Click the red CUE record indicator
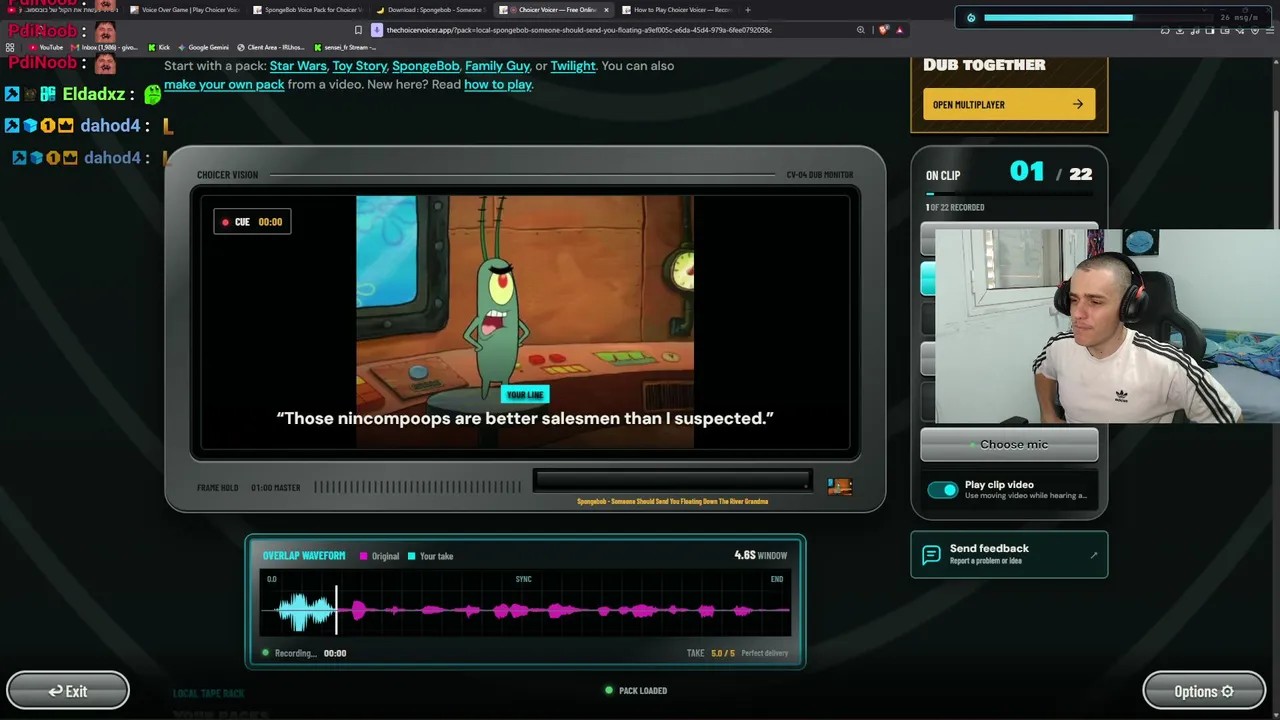The width and height of the screenshot is (1280, 720). coord(226,222)
